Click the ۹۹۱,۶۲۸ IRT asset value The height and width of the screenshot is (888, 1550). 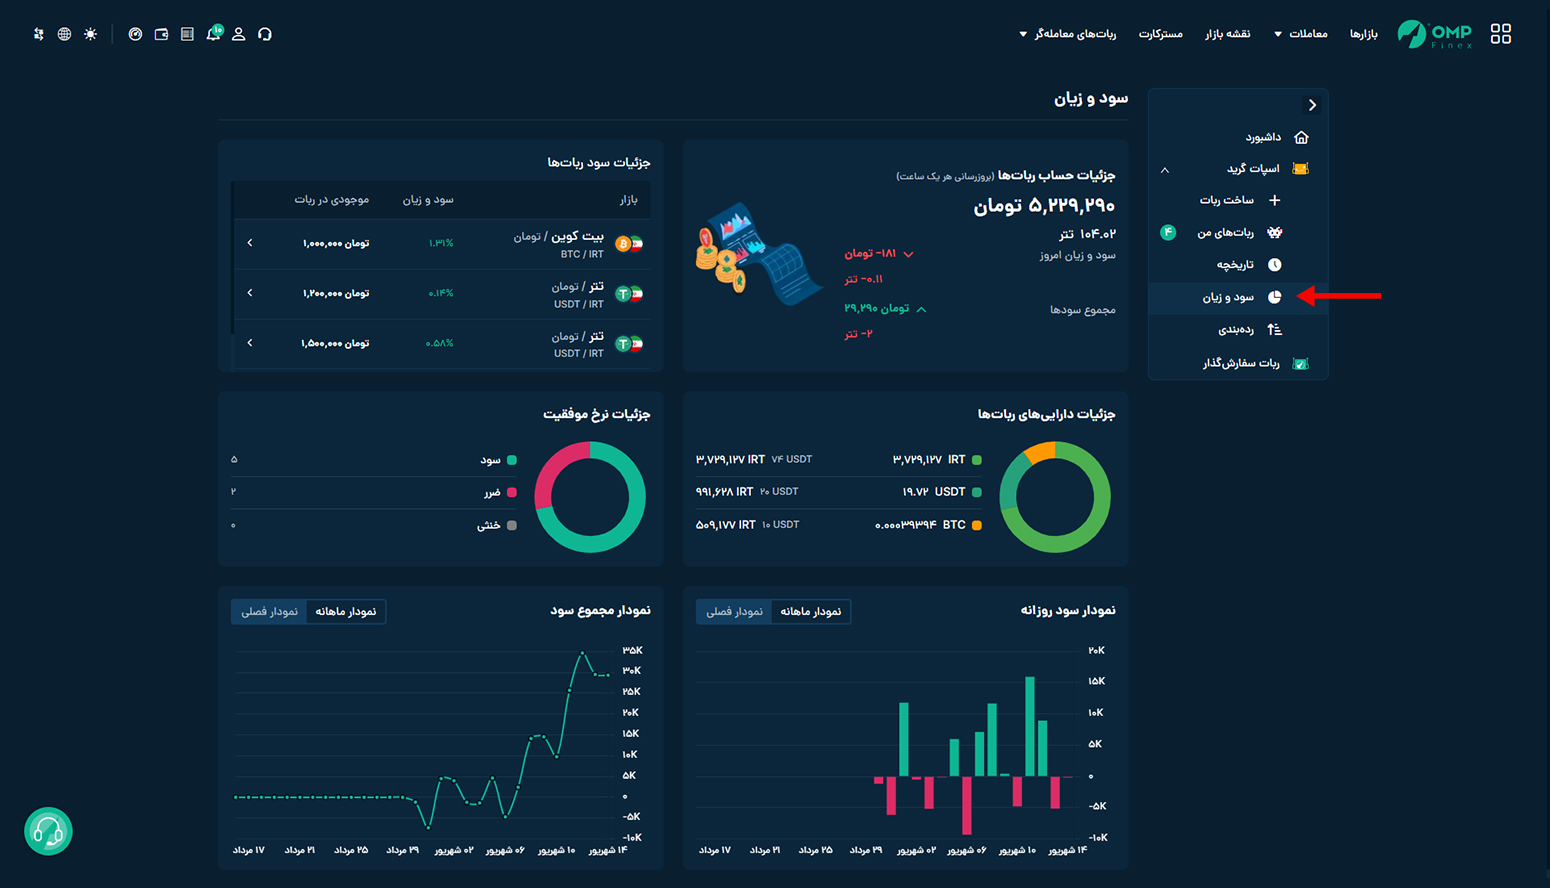click(724, 492)
